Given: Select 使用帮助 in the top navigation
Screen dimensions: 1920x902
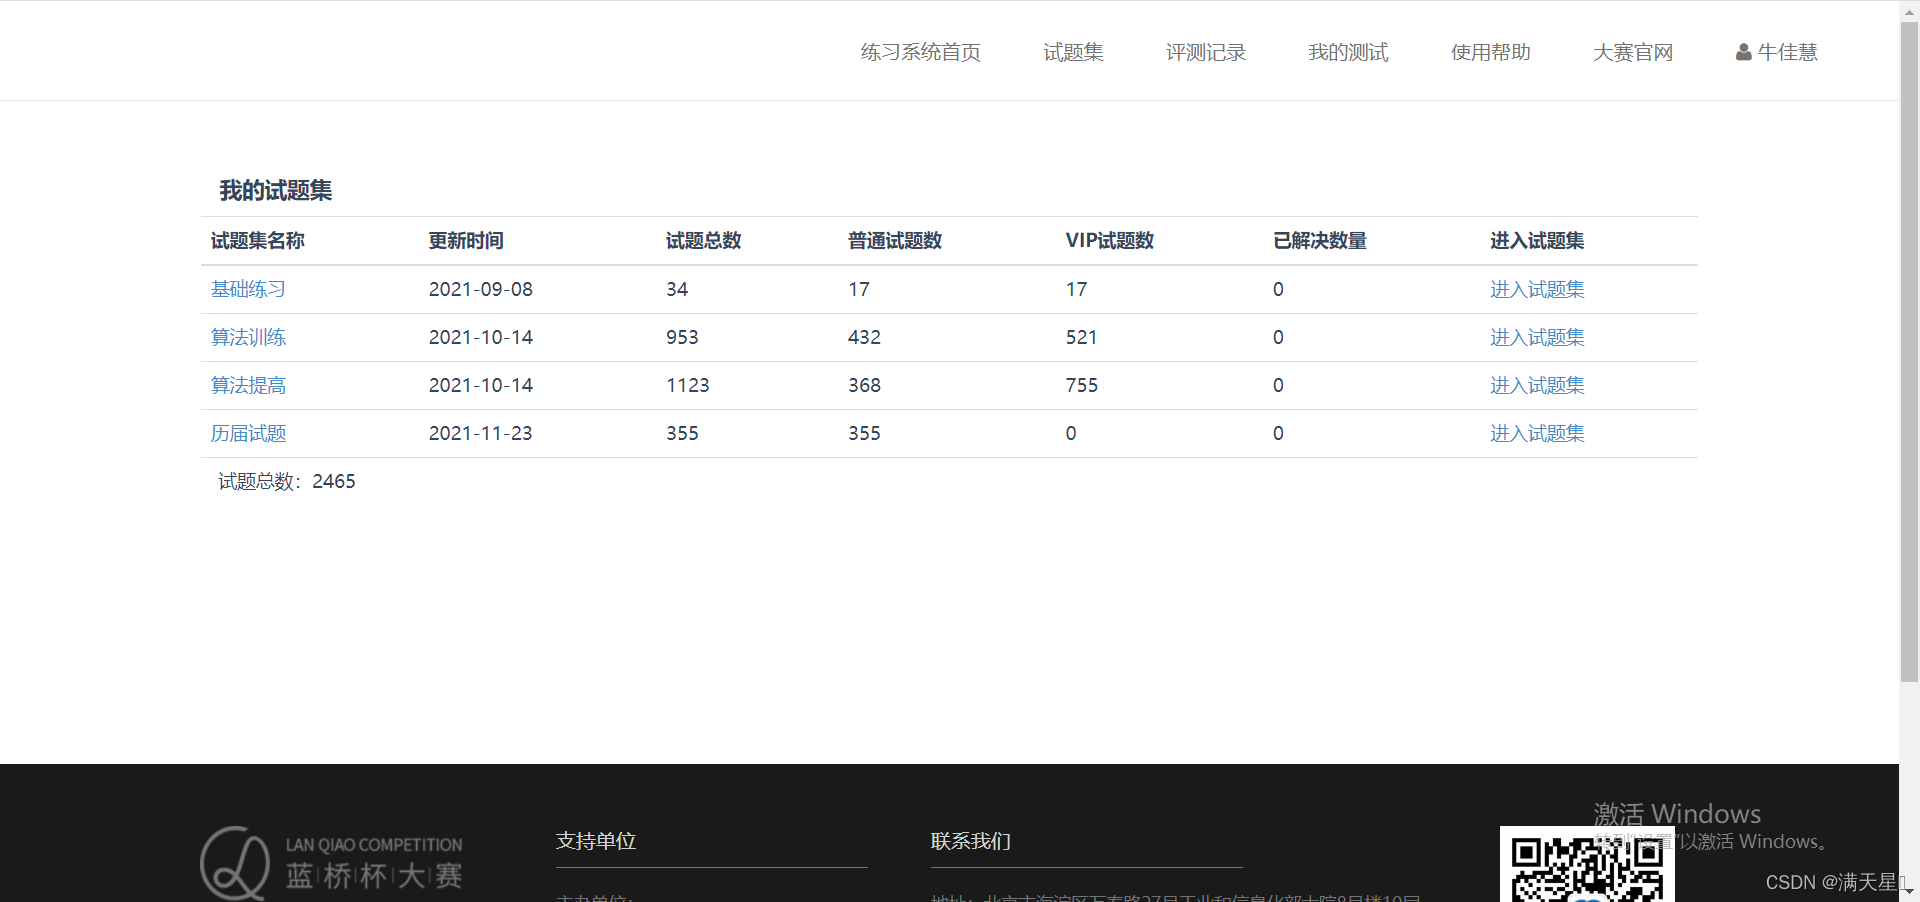Looking at the screenshot, I should [x=1490, y=52].
